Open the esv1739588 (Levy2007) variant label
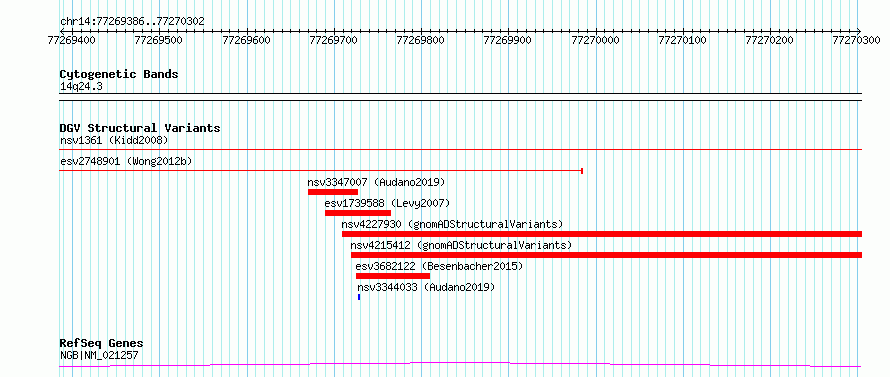Viewport: 890px width, 377px height. (387, 203)
